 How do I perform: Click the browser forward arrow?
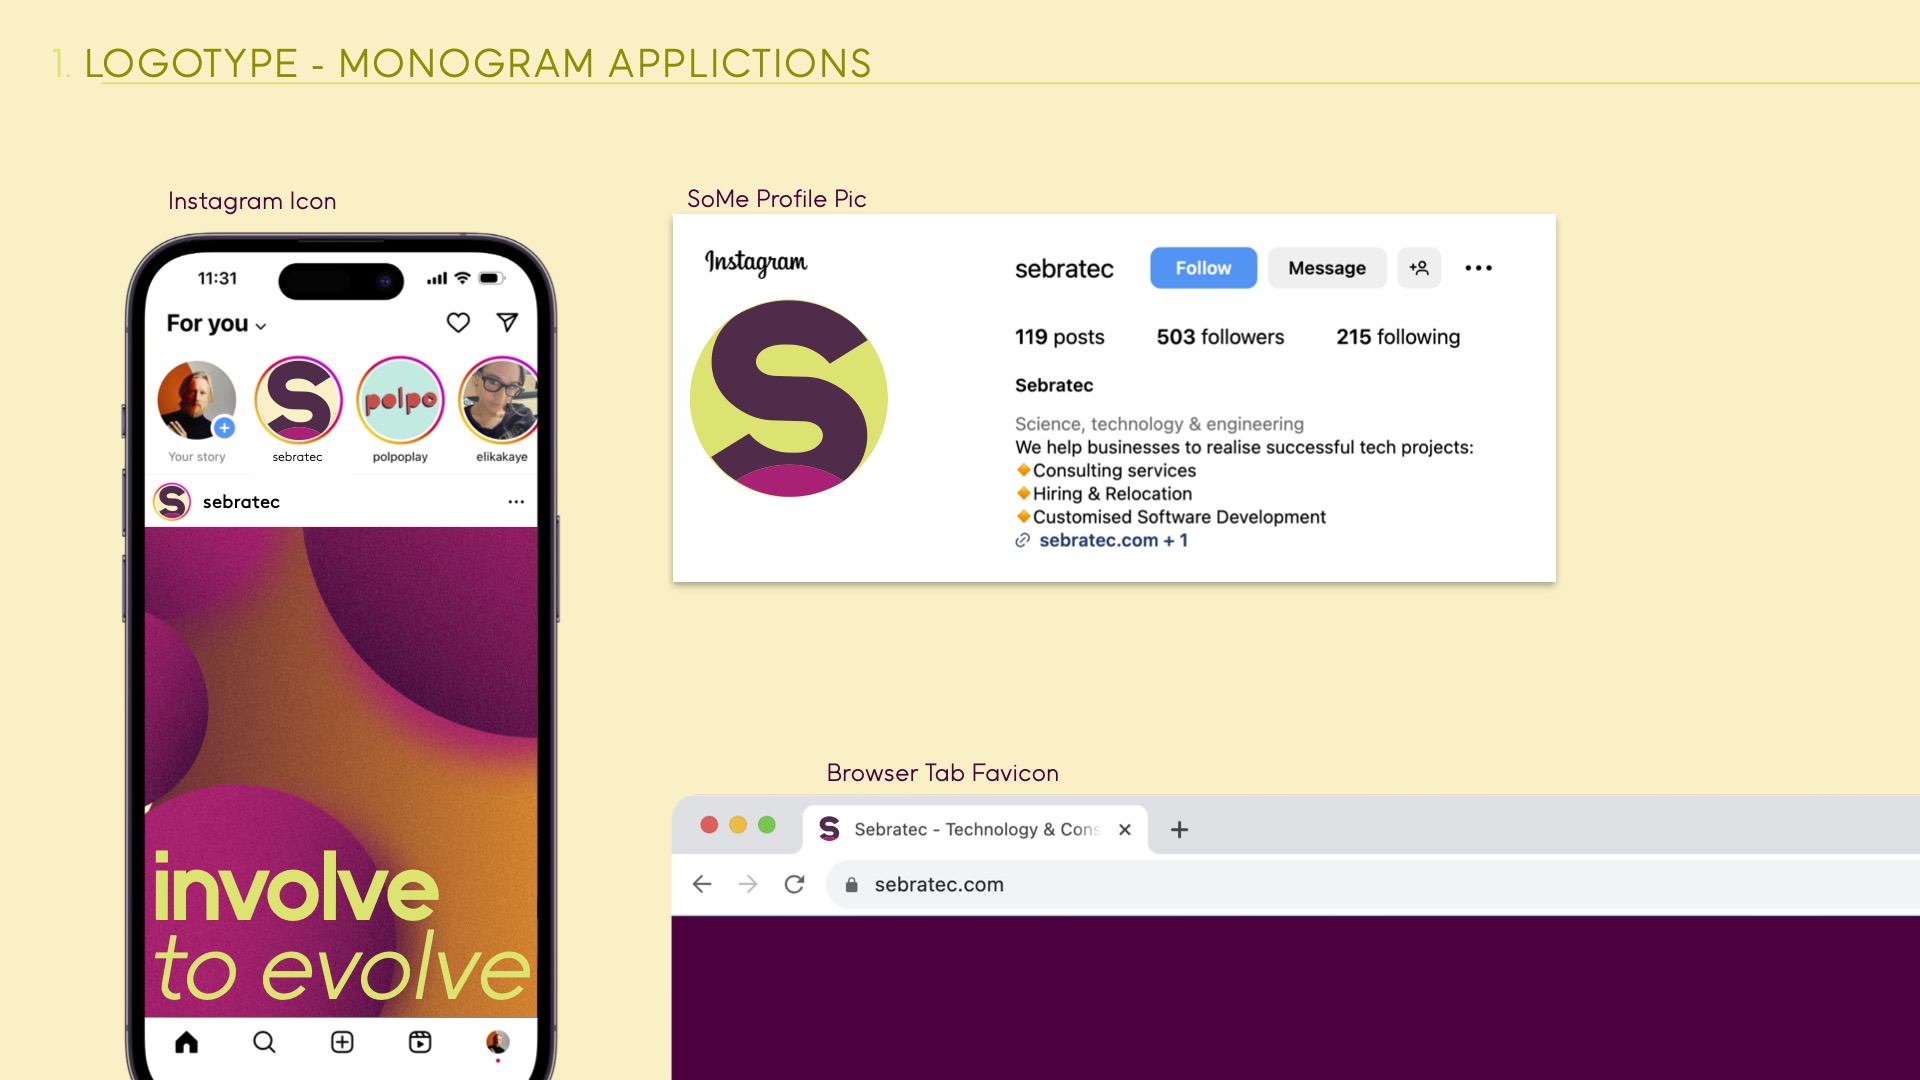748,884
